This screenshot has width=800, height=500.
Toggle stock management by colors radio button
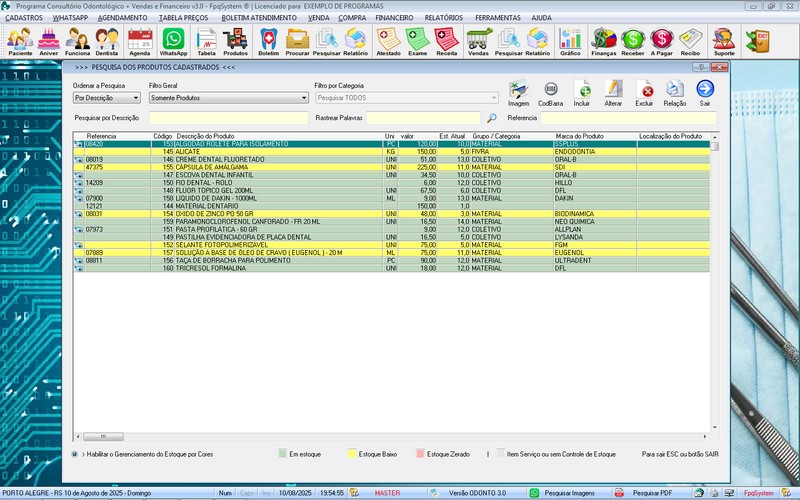coord(76,454)
